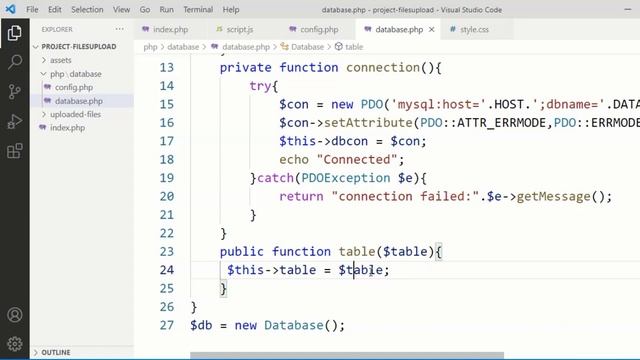Open the Explorer view in activity bar

click(14, 33)
